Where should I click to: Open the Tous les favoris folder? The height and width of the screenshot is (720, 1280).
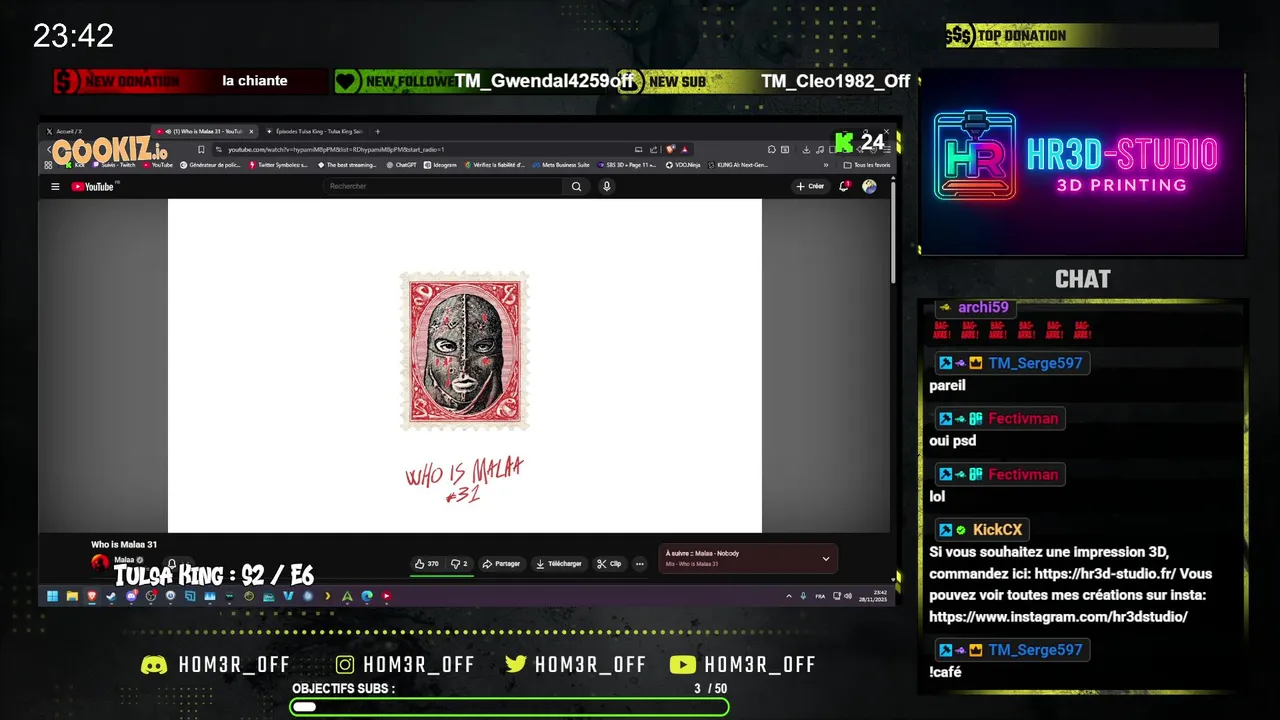(867, 165)
